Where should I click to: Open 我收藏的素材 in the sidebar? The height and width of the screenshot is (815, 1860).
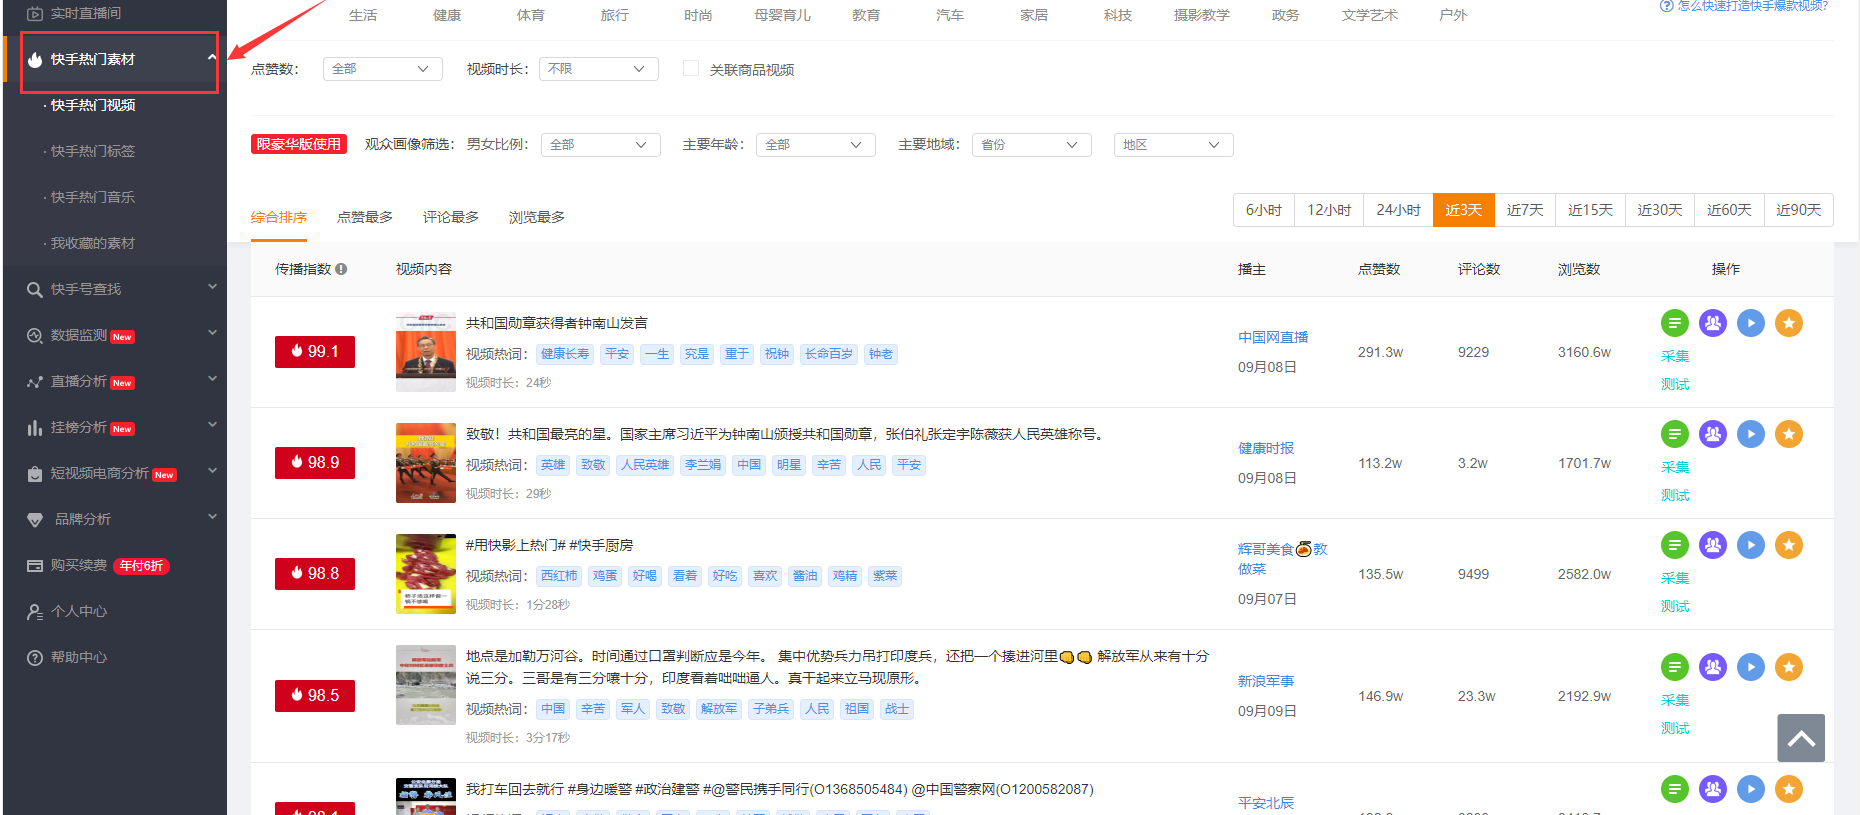point(93,243)
